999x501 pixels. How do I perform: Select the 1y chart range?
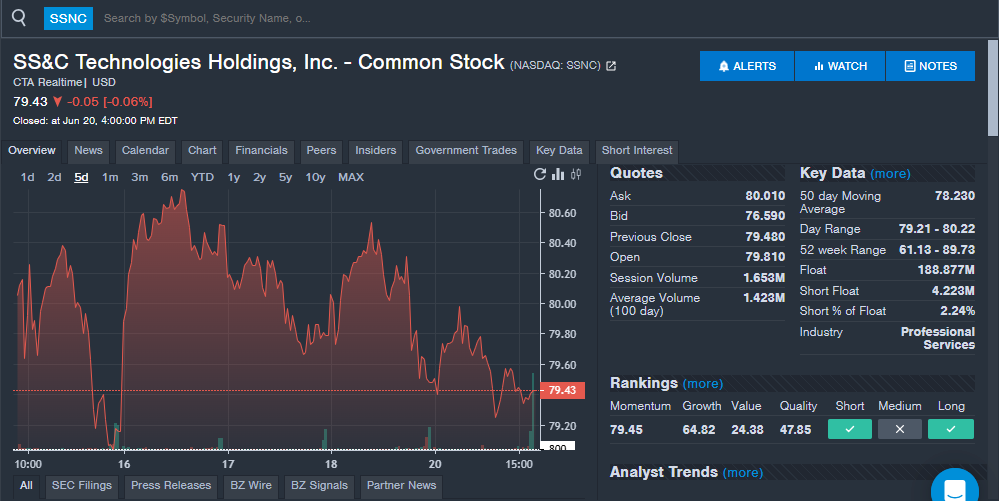pos(234,177)
